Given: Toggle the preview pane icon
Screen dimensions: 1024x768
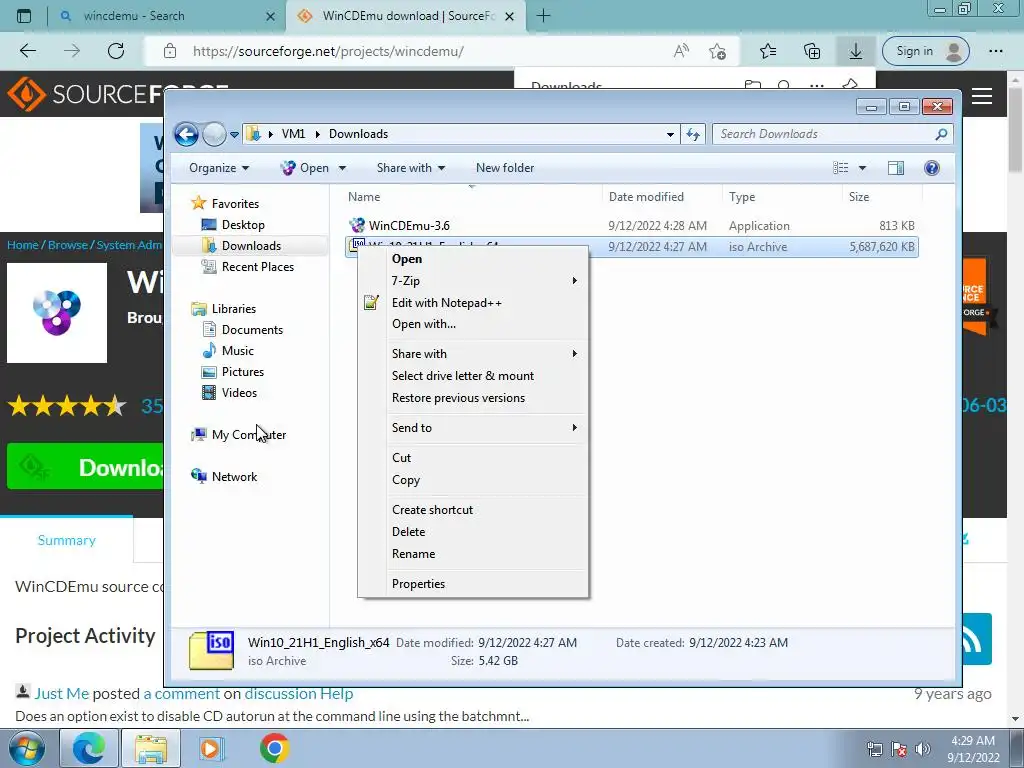Looking at the screenshot, I should coord(896,168).
